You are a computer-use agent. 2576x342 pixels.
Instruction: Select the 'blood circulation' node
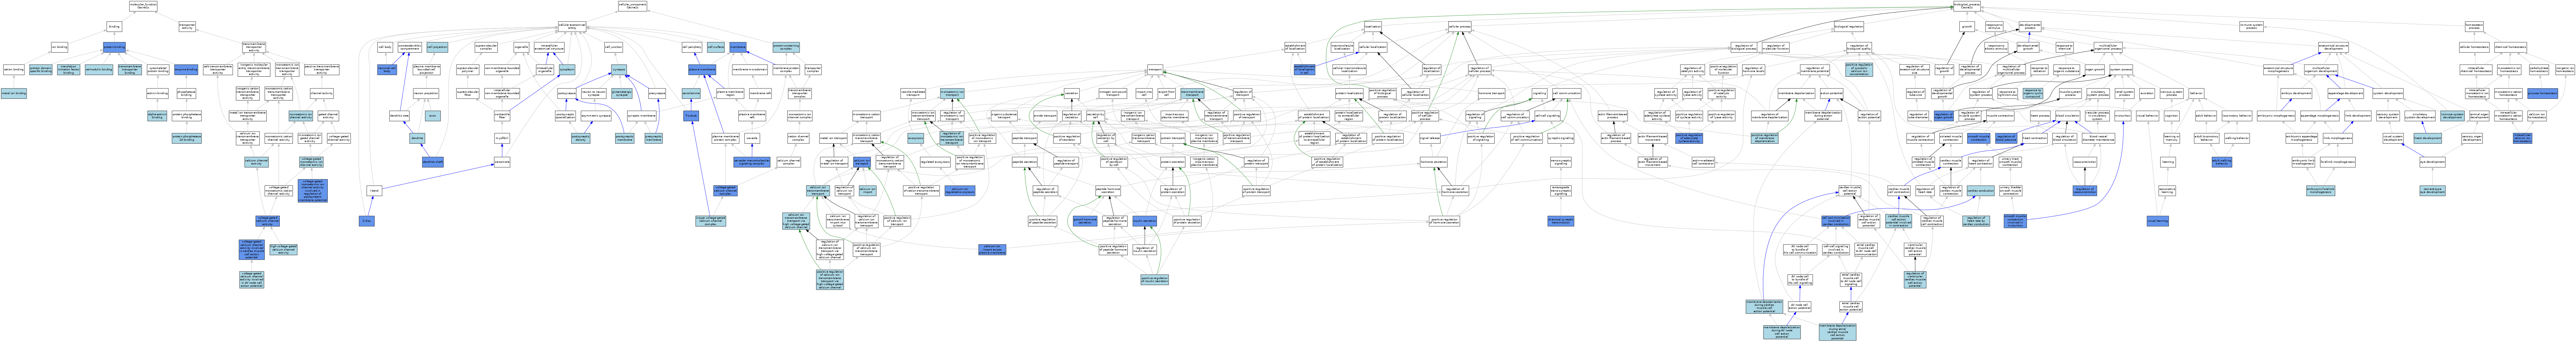pyautogui.click(x=2068, y=116)
